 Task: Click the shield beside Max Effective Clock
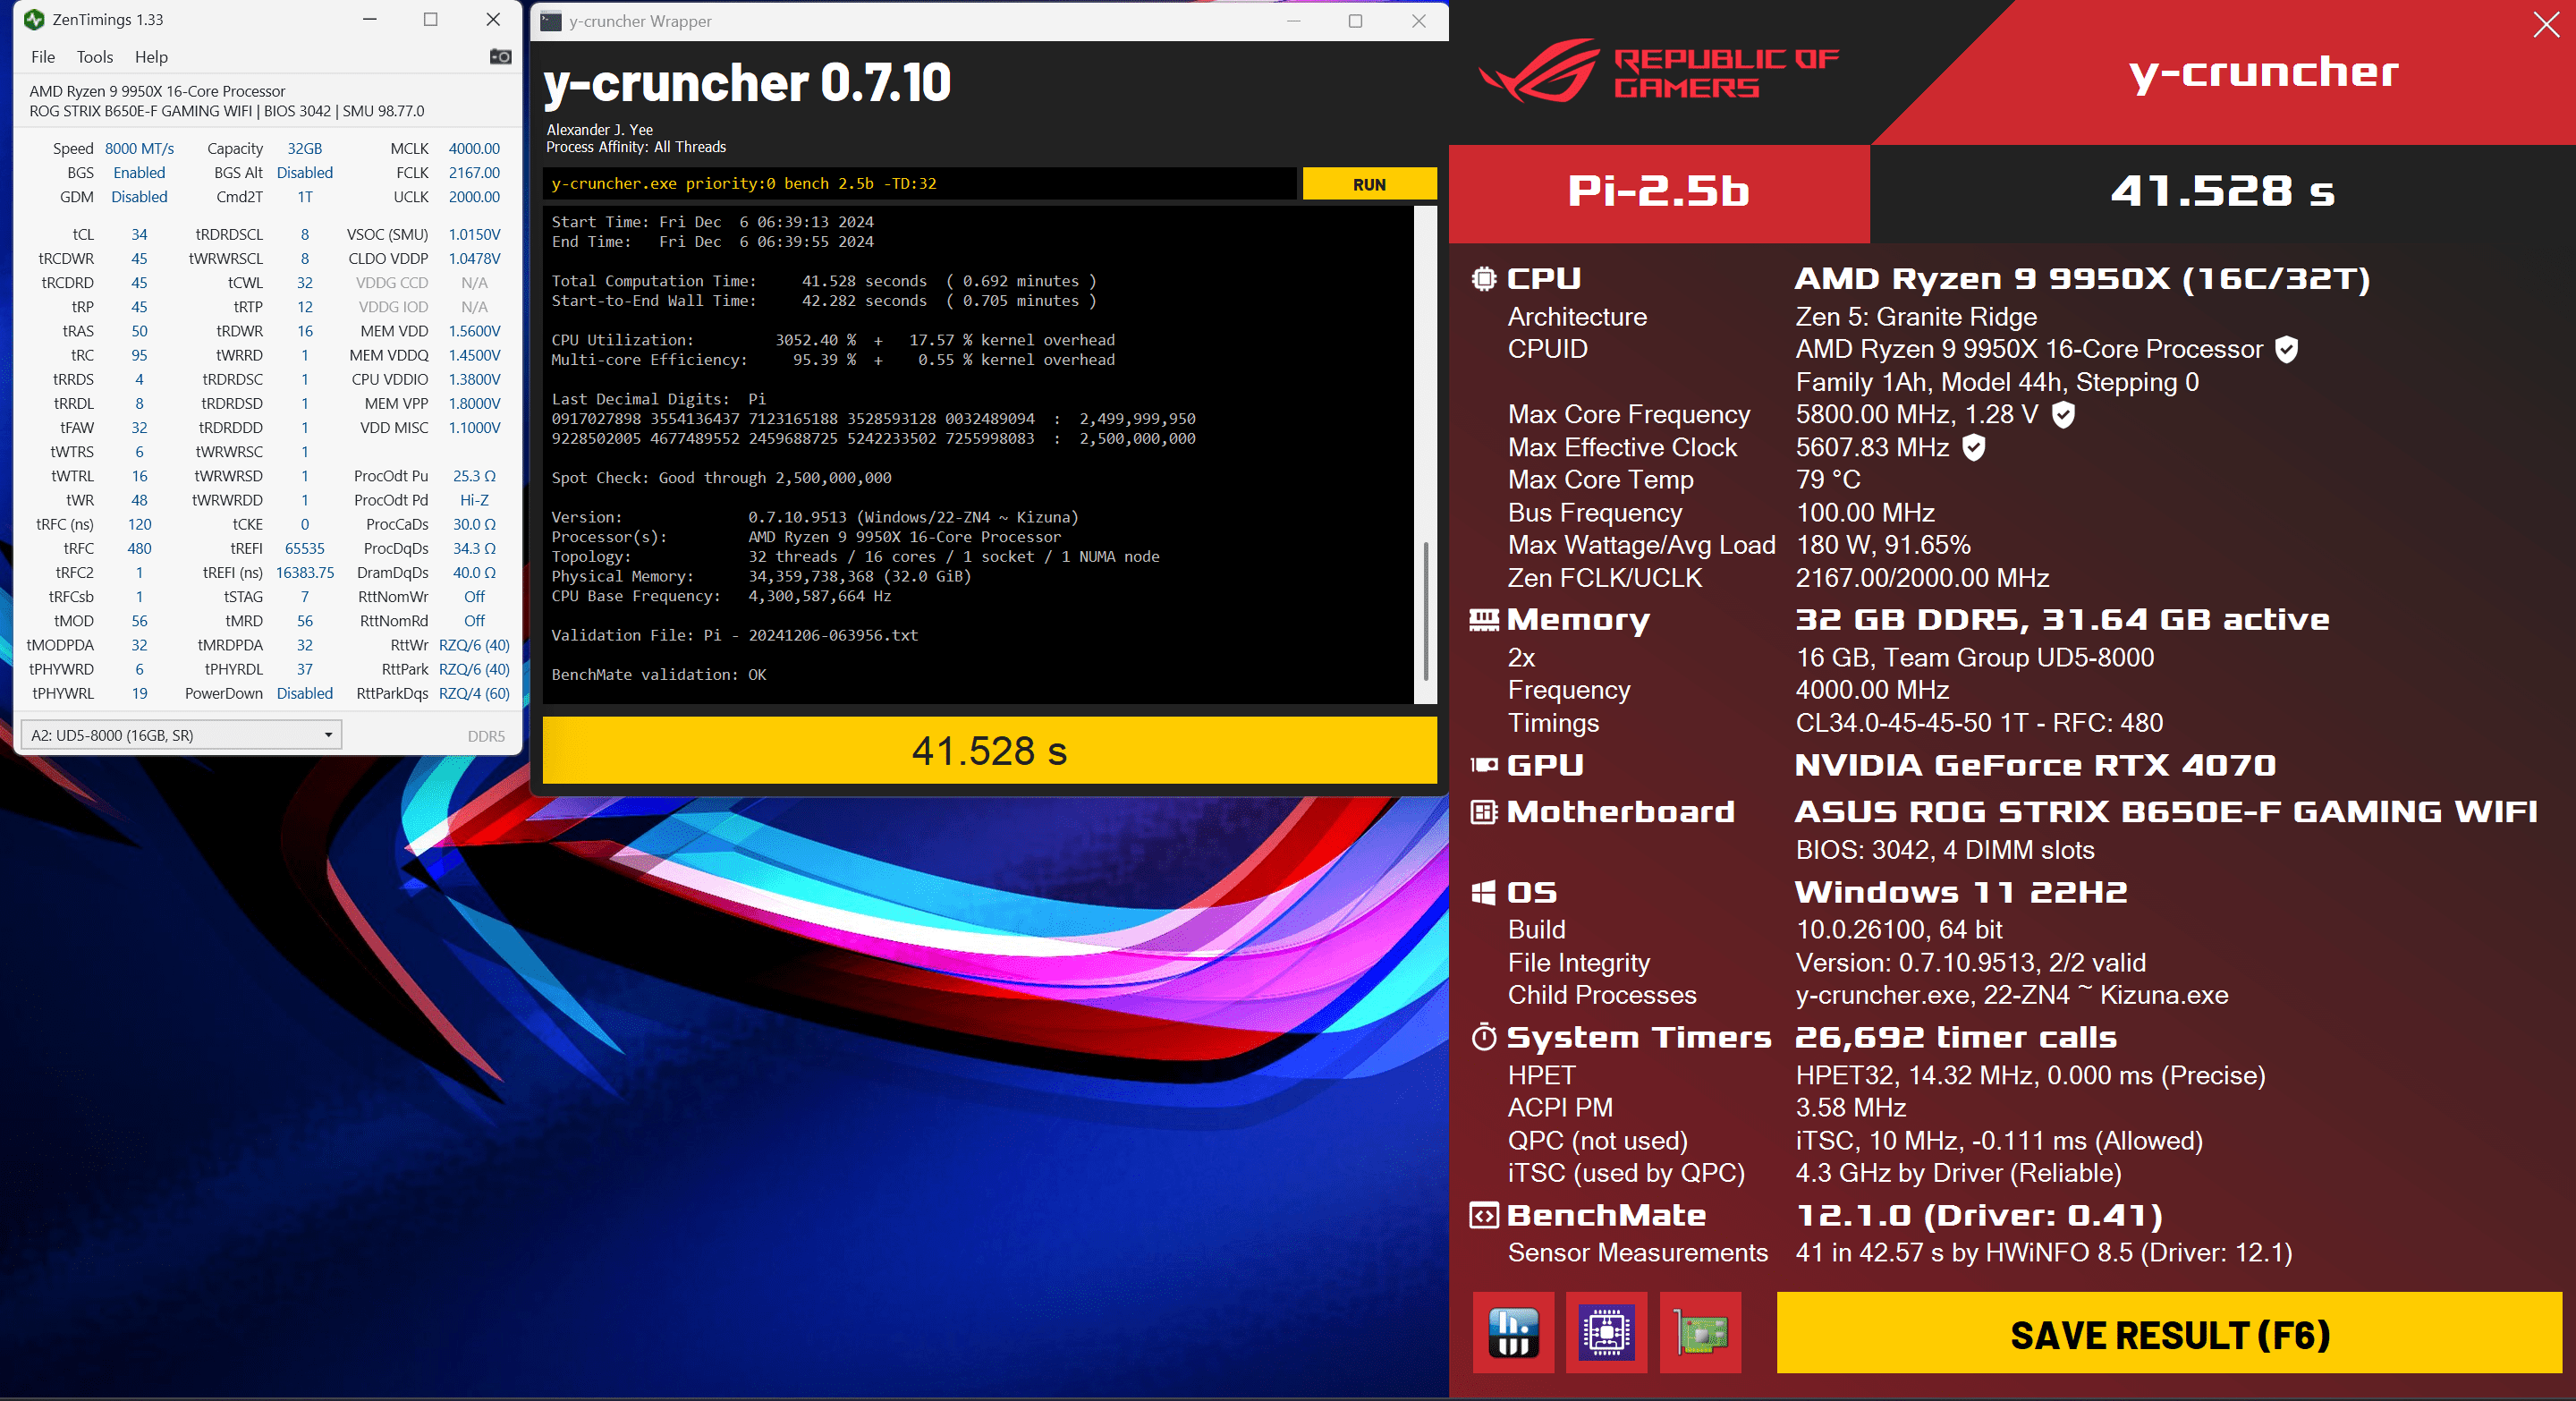[1974, 447]
